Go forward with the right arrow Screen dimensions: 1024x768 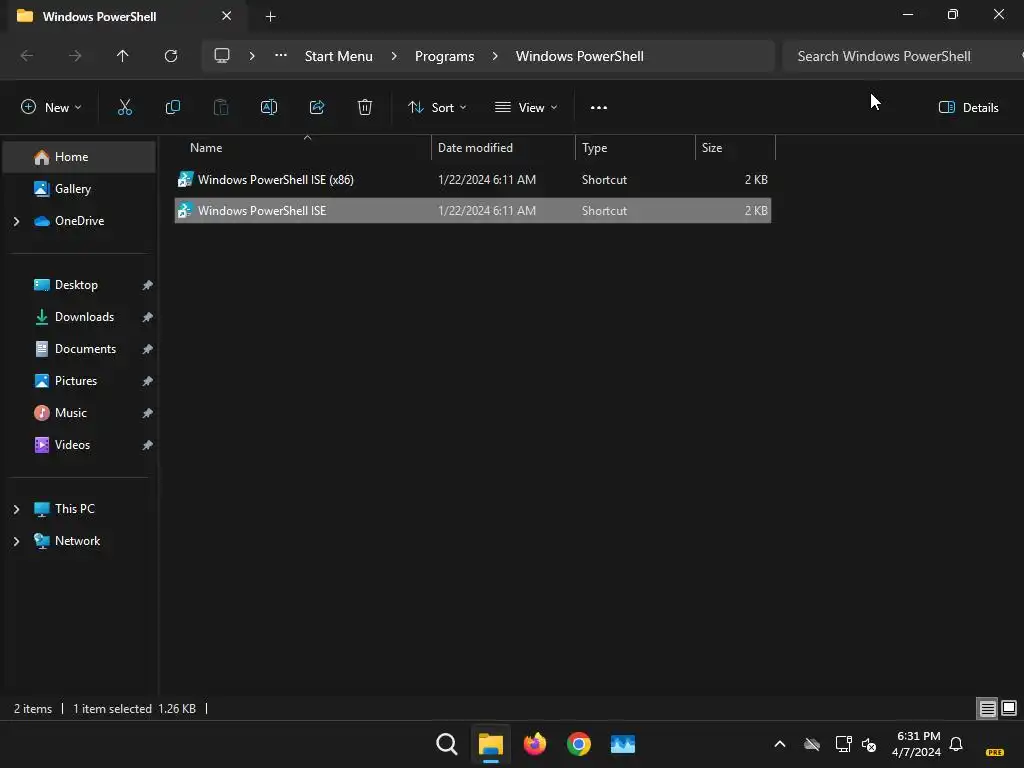(x=75, y=56)
